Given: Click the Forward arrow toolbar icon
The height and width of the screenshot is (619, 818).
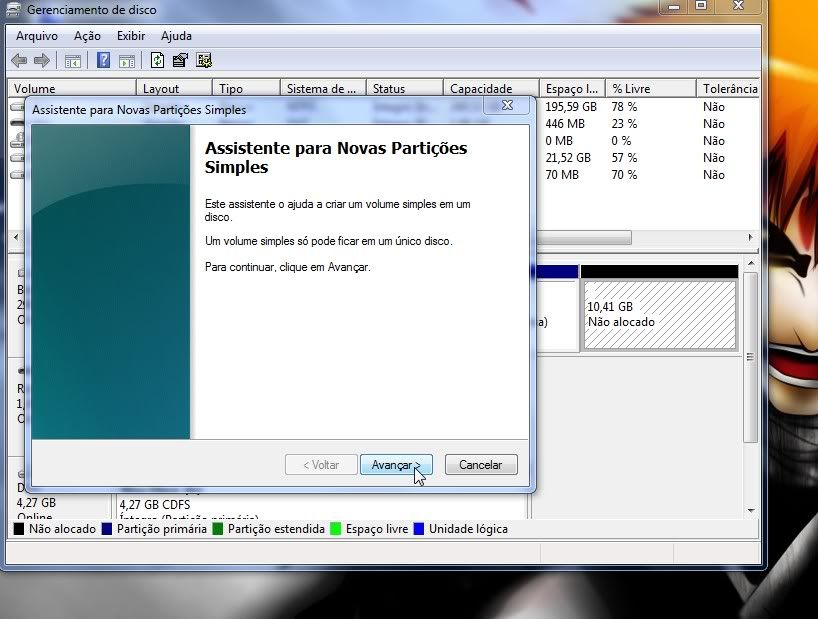Looking at the screenshot, I should (42, 61).
